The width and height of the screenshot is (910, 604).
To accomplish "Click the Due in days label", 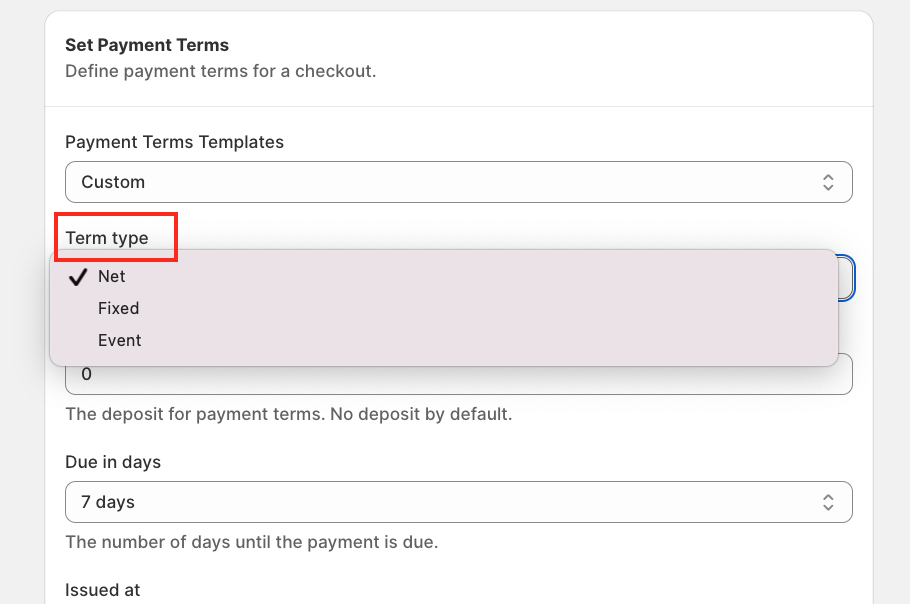I will pos(113,462).
